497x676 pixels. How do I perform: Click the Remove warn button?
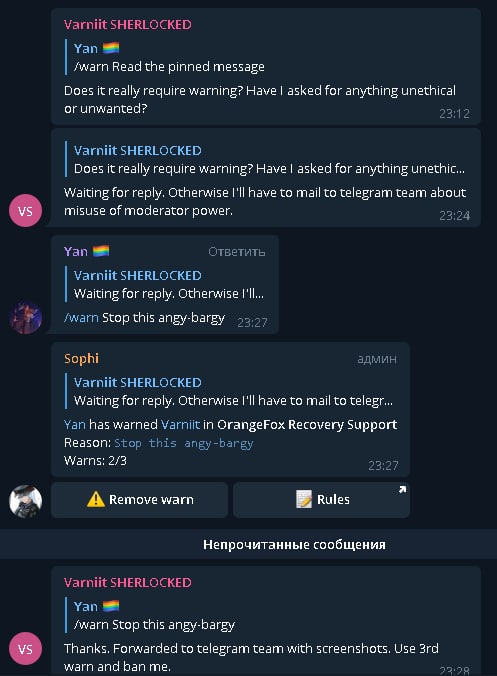tap(139, 500)
